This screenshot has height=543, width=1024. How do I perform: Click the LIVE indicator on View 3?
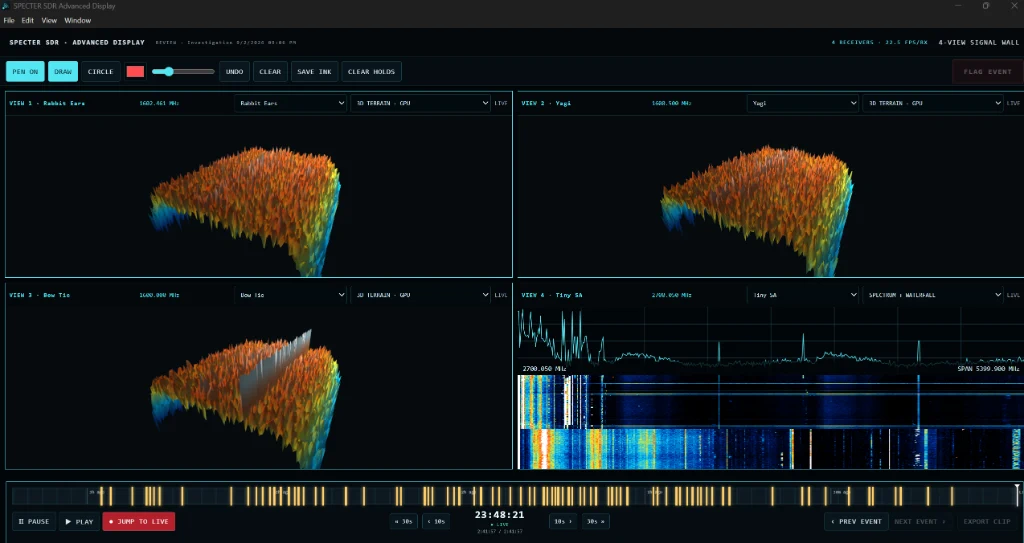click(501, 295)
